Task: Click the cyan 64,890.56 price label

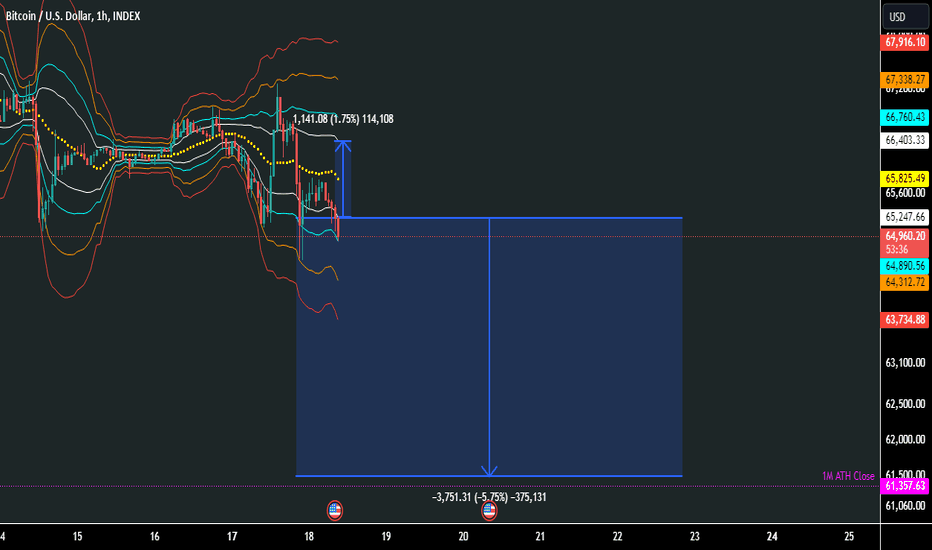Action: 905,266
